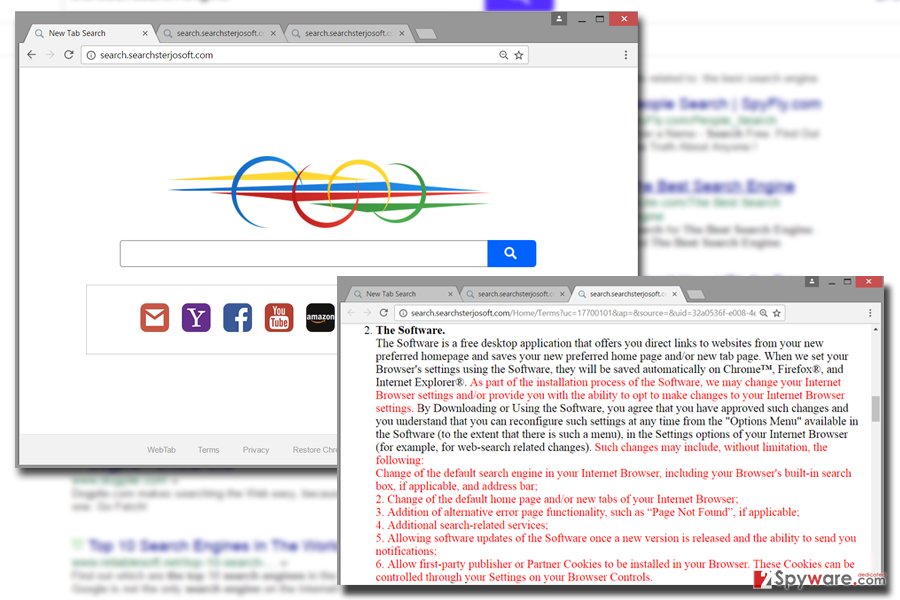This screenshot has height=600, width=900.
Task: Close the third tab in the main window
Action: point(402,33)
